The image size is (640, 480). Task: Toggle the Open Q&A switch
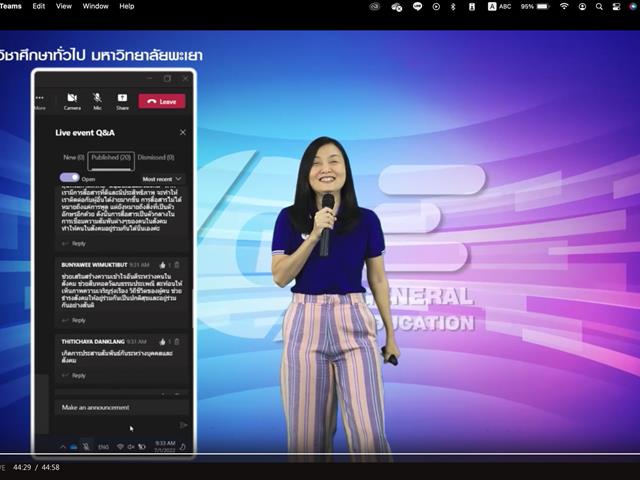(69, 178)
